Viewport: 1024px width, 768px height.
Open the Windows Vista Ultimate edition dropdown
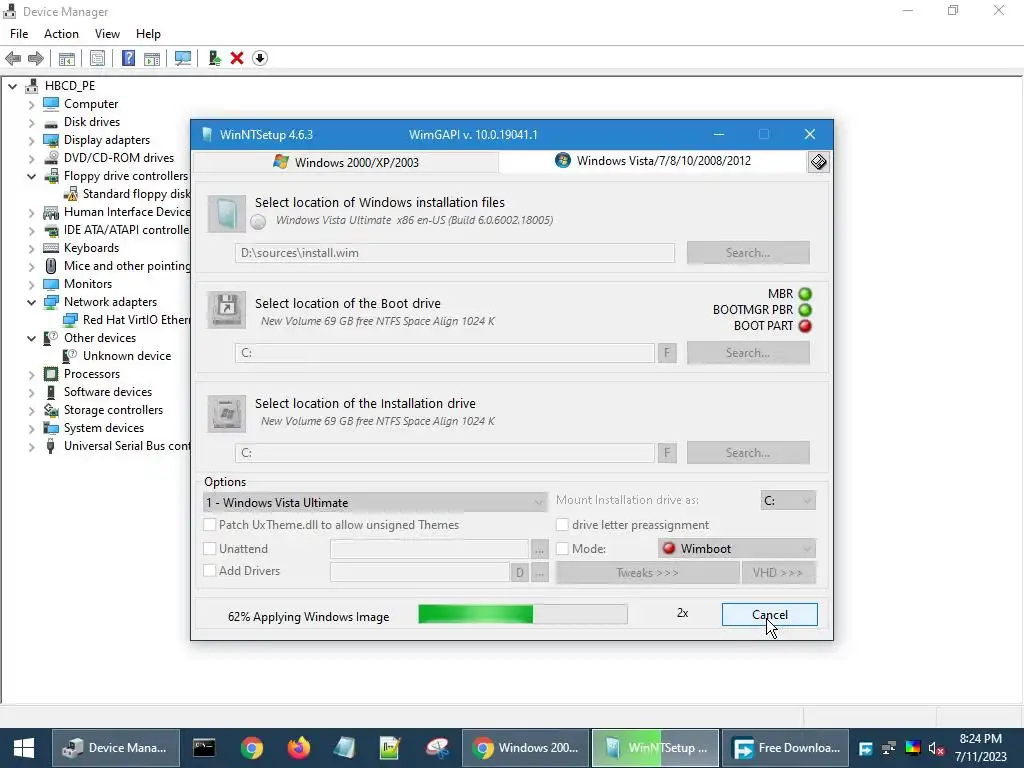375,502
